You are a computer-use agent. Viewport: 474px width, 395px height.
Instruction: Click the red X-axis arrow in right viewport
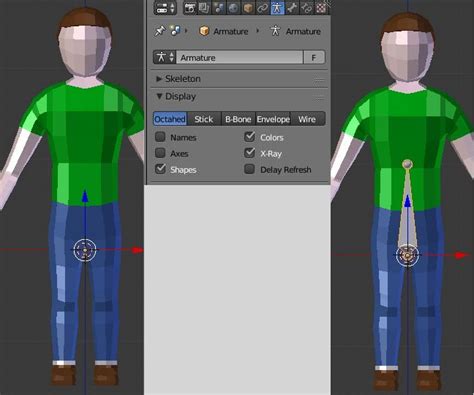(462, 255)
